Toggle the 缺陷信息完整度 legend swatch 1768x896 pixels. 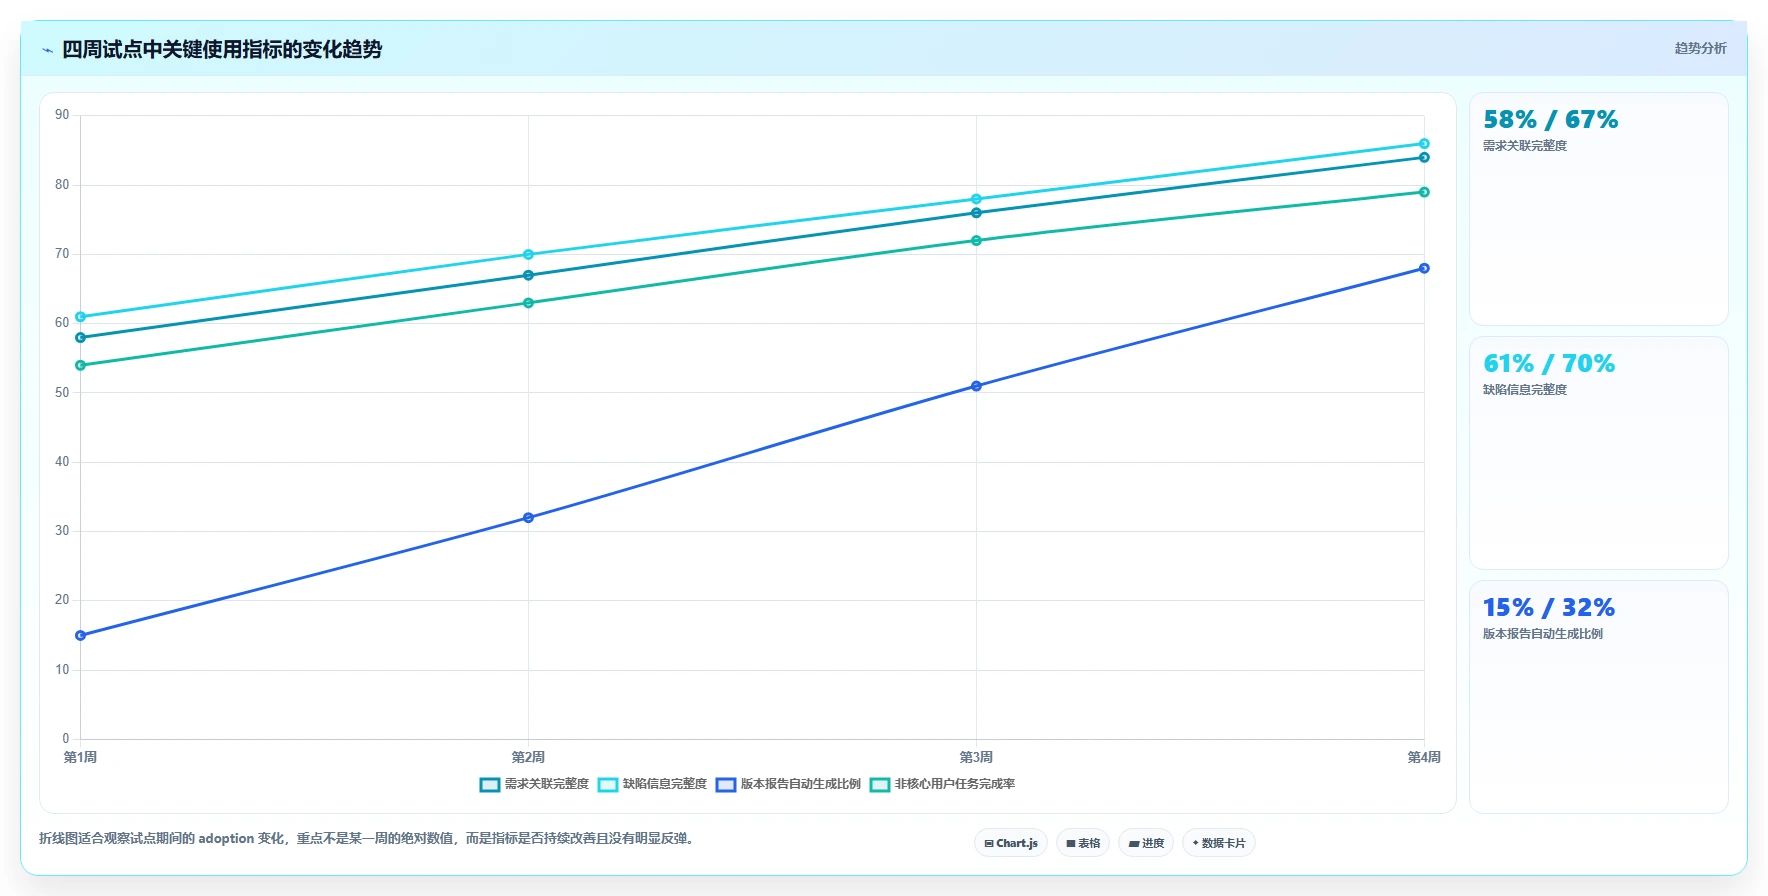coord(608,785)
